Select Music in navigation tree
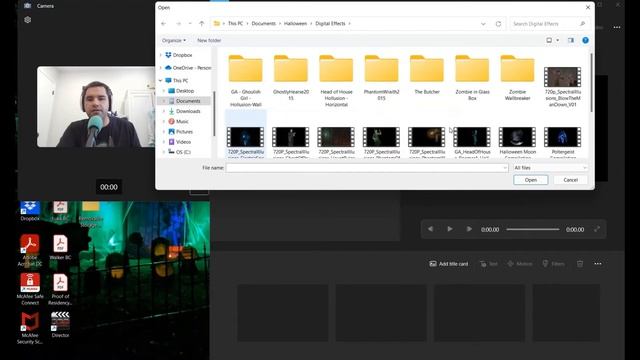Image resolution: width=640 pixels, height=360 pixels. [182, 121]
